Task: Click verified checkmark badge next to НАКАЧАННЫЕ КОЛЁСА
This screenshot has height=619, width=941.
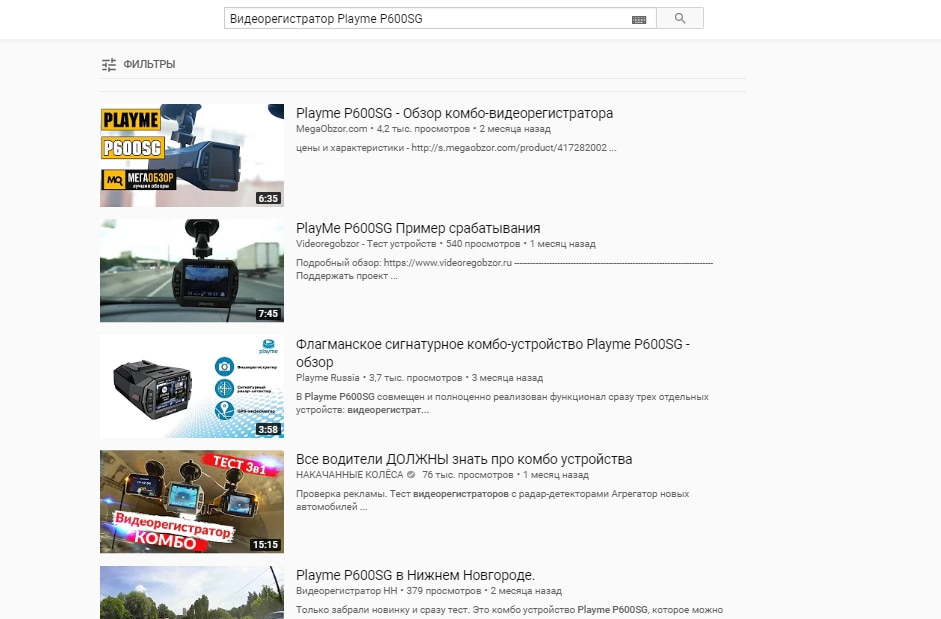Action: [411, 475]
